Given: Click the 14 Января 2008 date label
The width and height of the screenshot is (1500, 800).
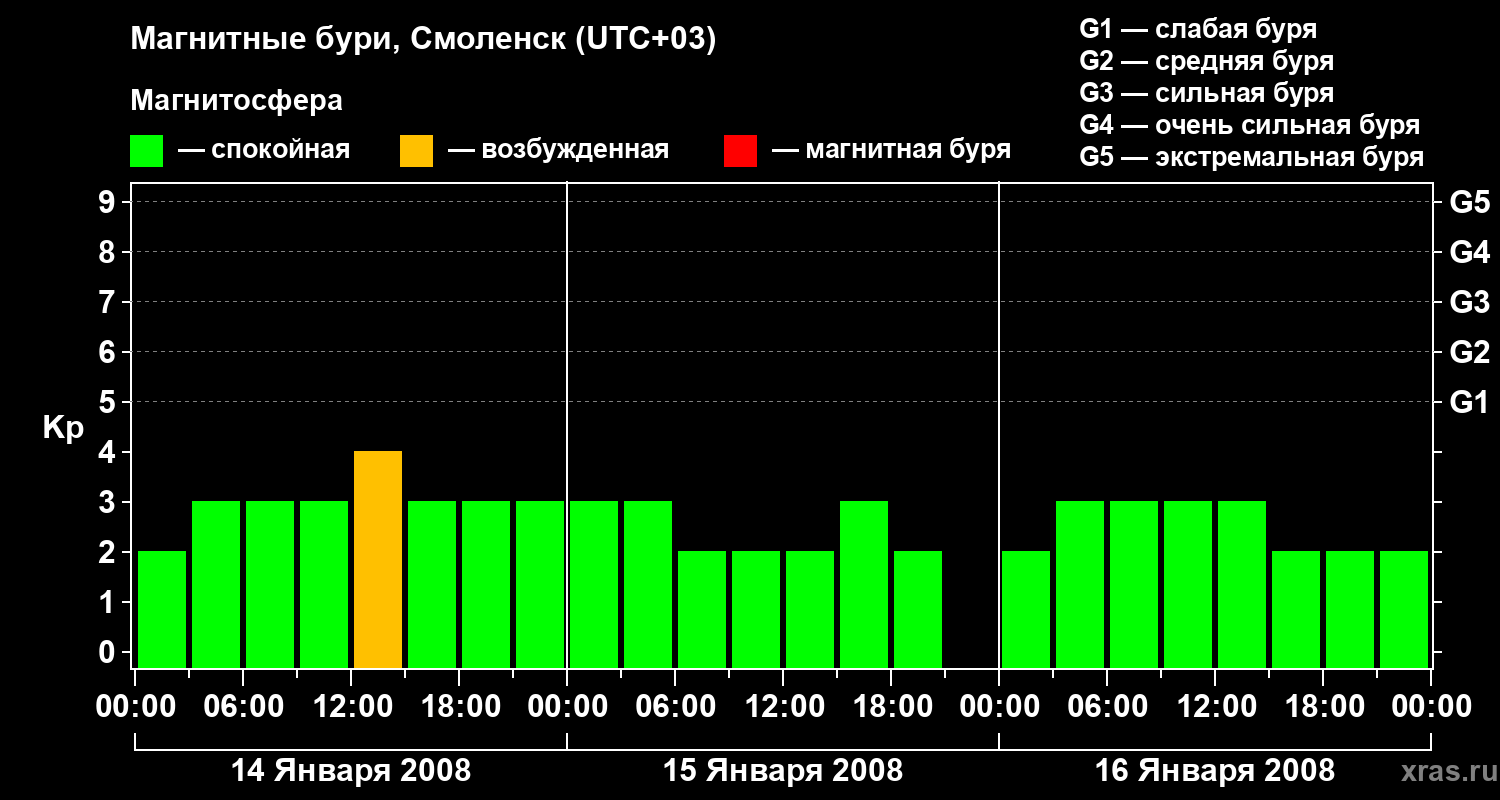Looking at the screenshot, I should tap(351, 771).
